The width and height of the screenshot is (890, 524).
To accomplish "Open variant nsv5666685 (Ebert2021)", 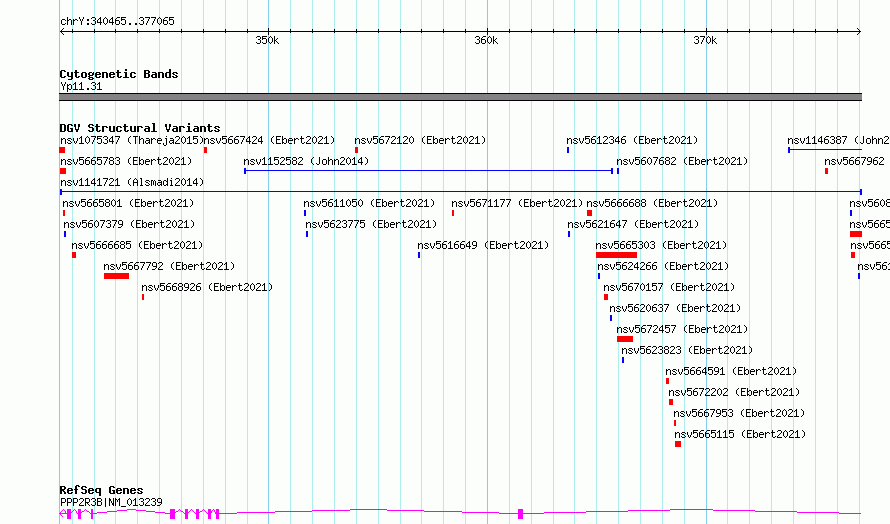I will [x=137, y=245].
